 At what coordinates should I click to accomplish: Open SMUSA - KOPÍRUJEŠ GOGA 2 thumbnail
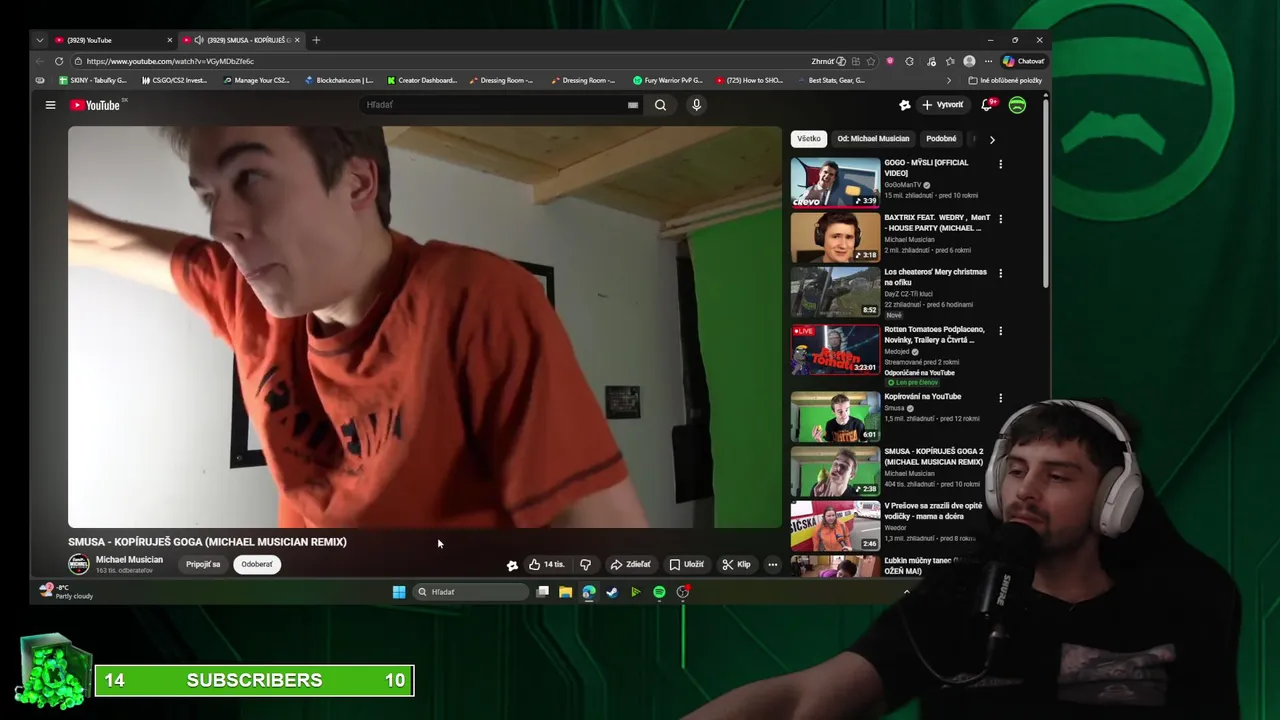pyautogui.click(x=835, y=470)
